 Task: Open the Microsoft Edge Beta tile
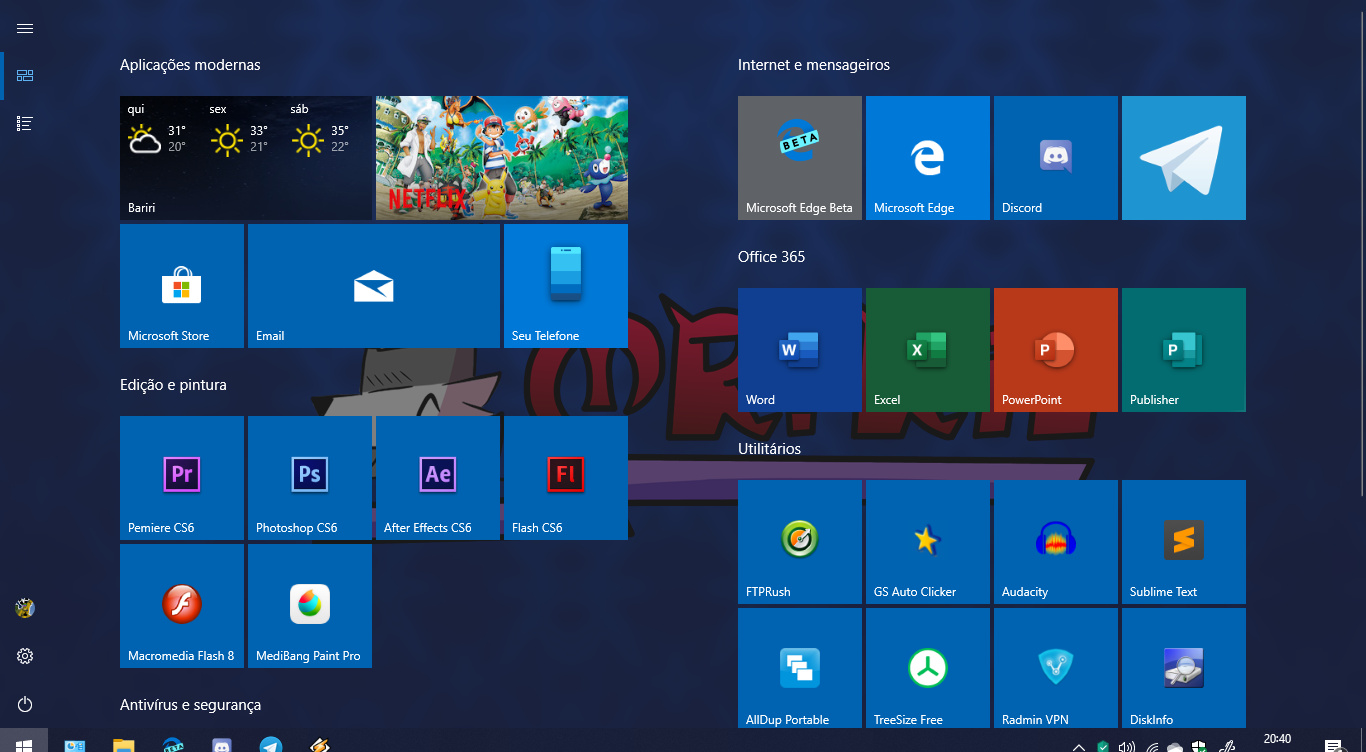pos(800,158)
